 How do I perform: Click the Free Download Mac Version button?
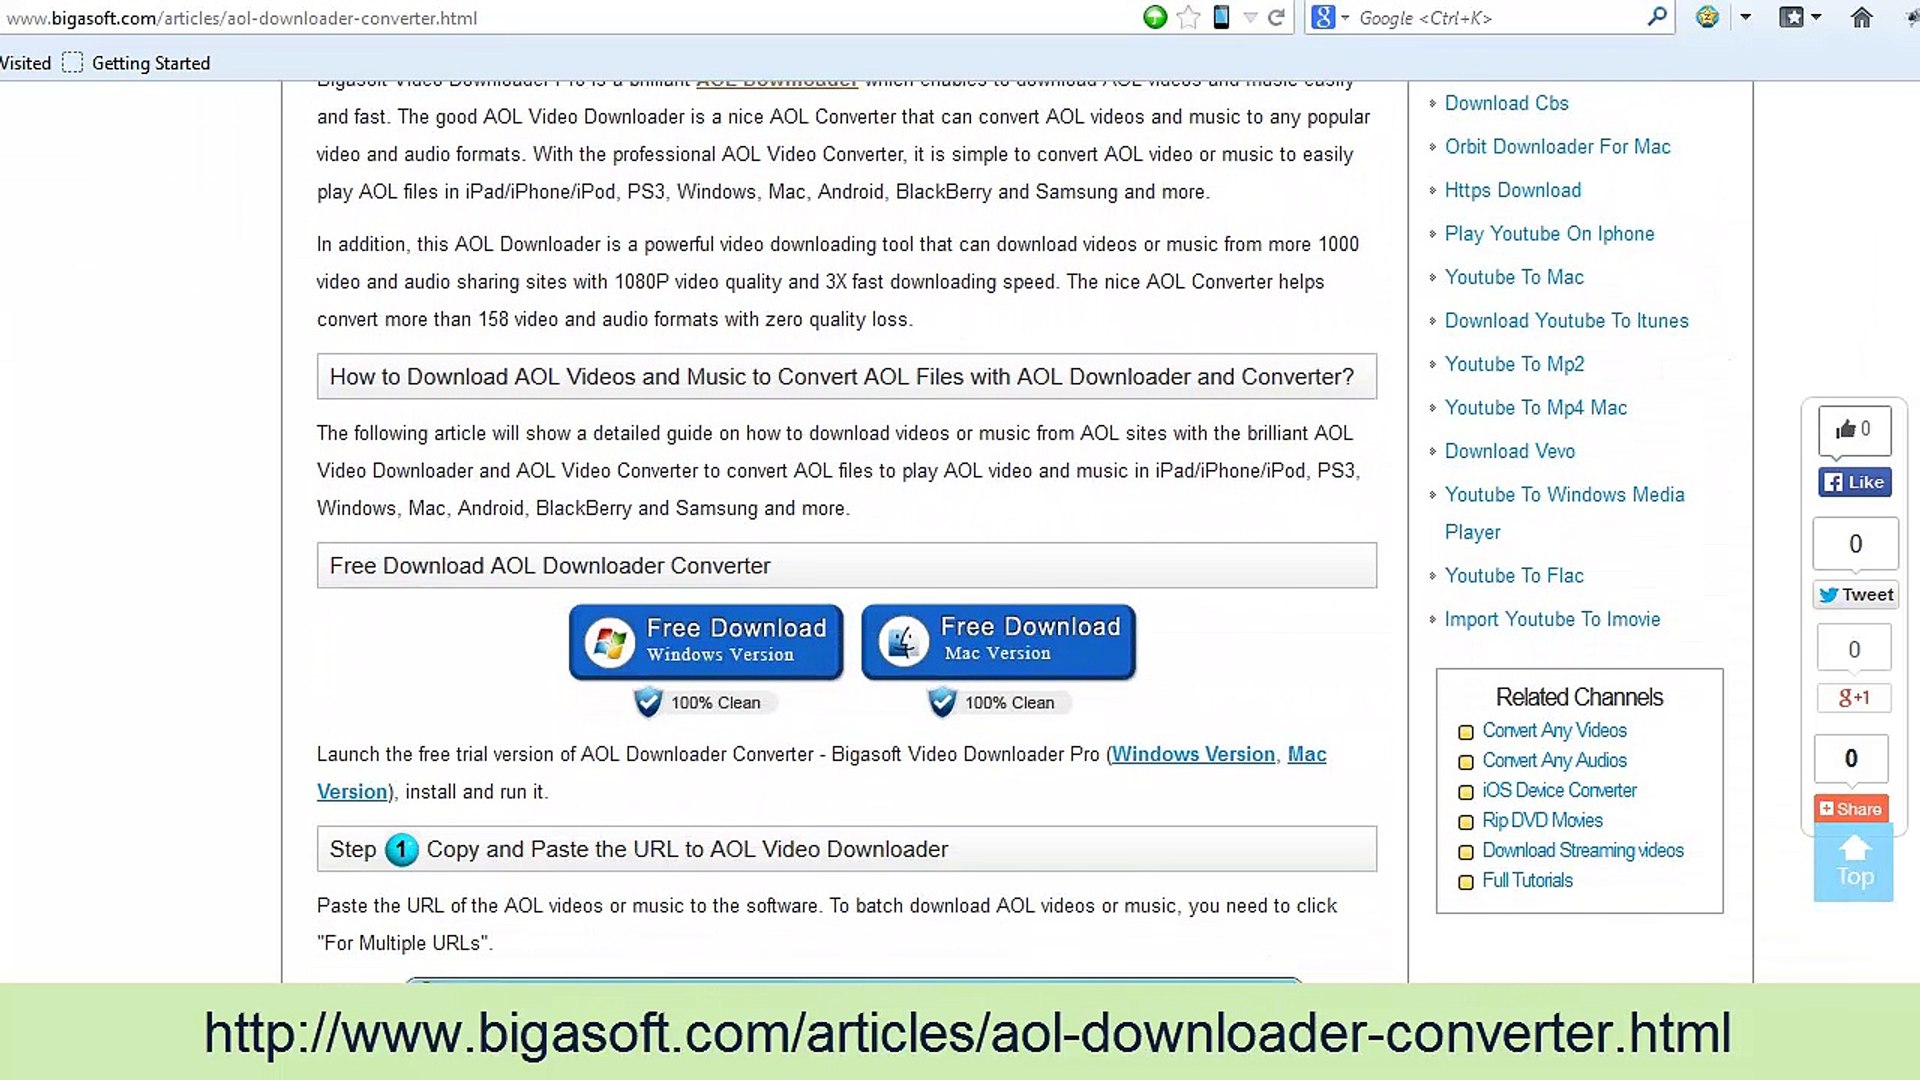tap(998, 641)
